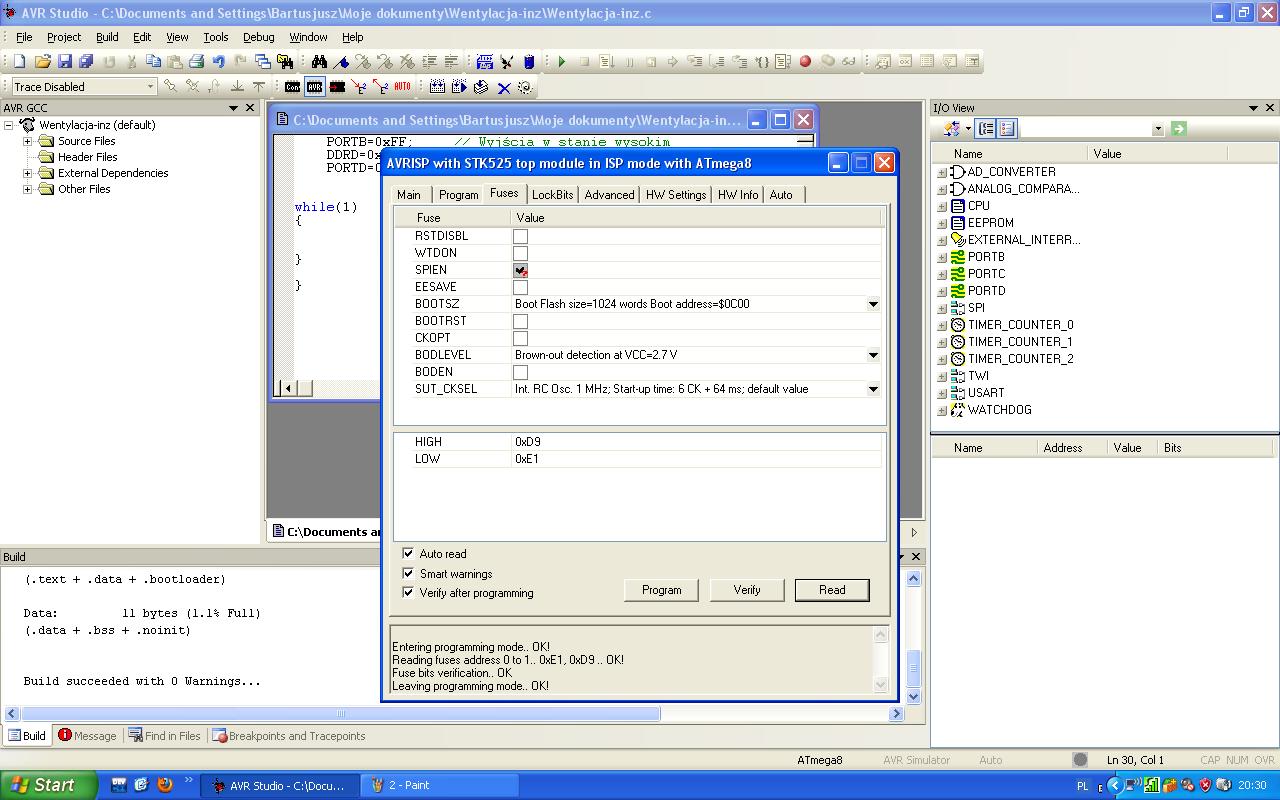
Task: Switch to Find in Files output tab
Action: (165, 735)
